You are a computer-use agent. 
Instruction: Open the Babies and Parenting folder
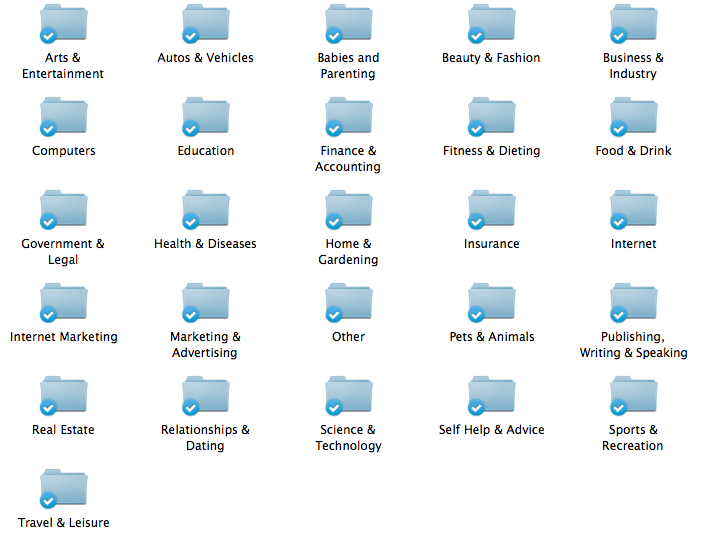349,24
